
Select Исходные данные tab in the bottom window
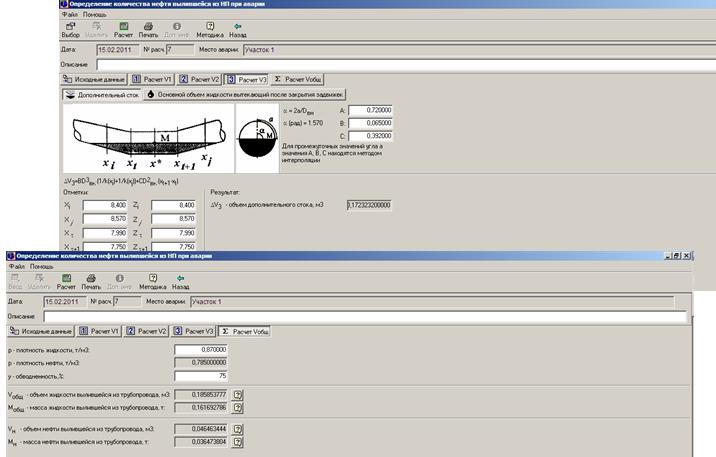40,330
